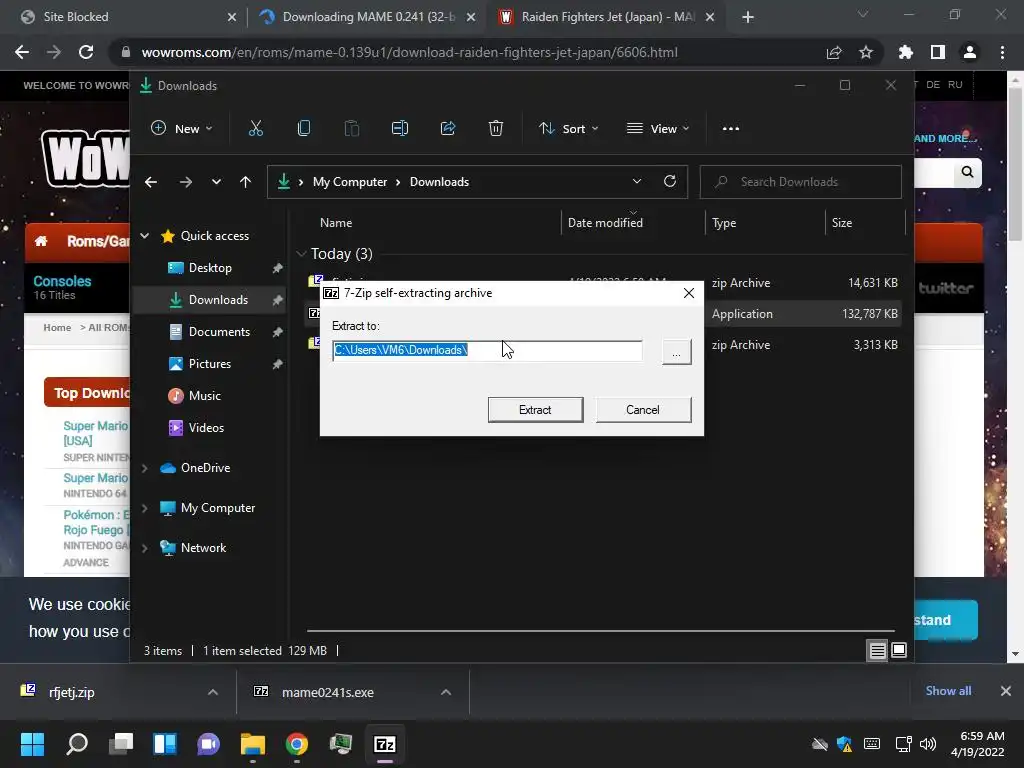The image size is (1024, 768).
Task: Expand the address bar history dropdown
Action: coord(637,182)
